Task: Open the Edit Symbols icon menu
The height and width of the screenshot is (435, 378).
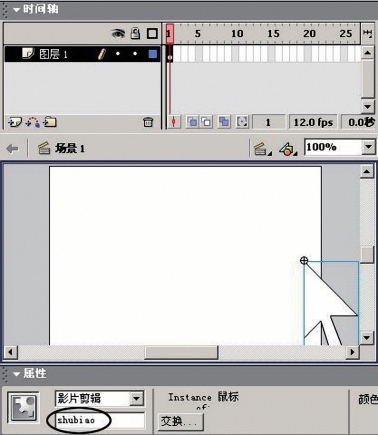Action: coord(288,149)
